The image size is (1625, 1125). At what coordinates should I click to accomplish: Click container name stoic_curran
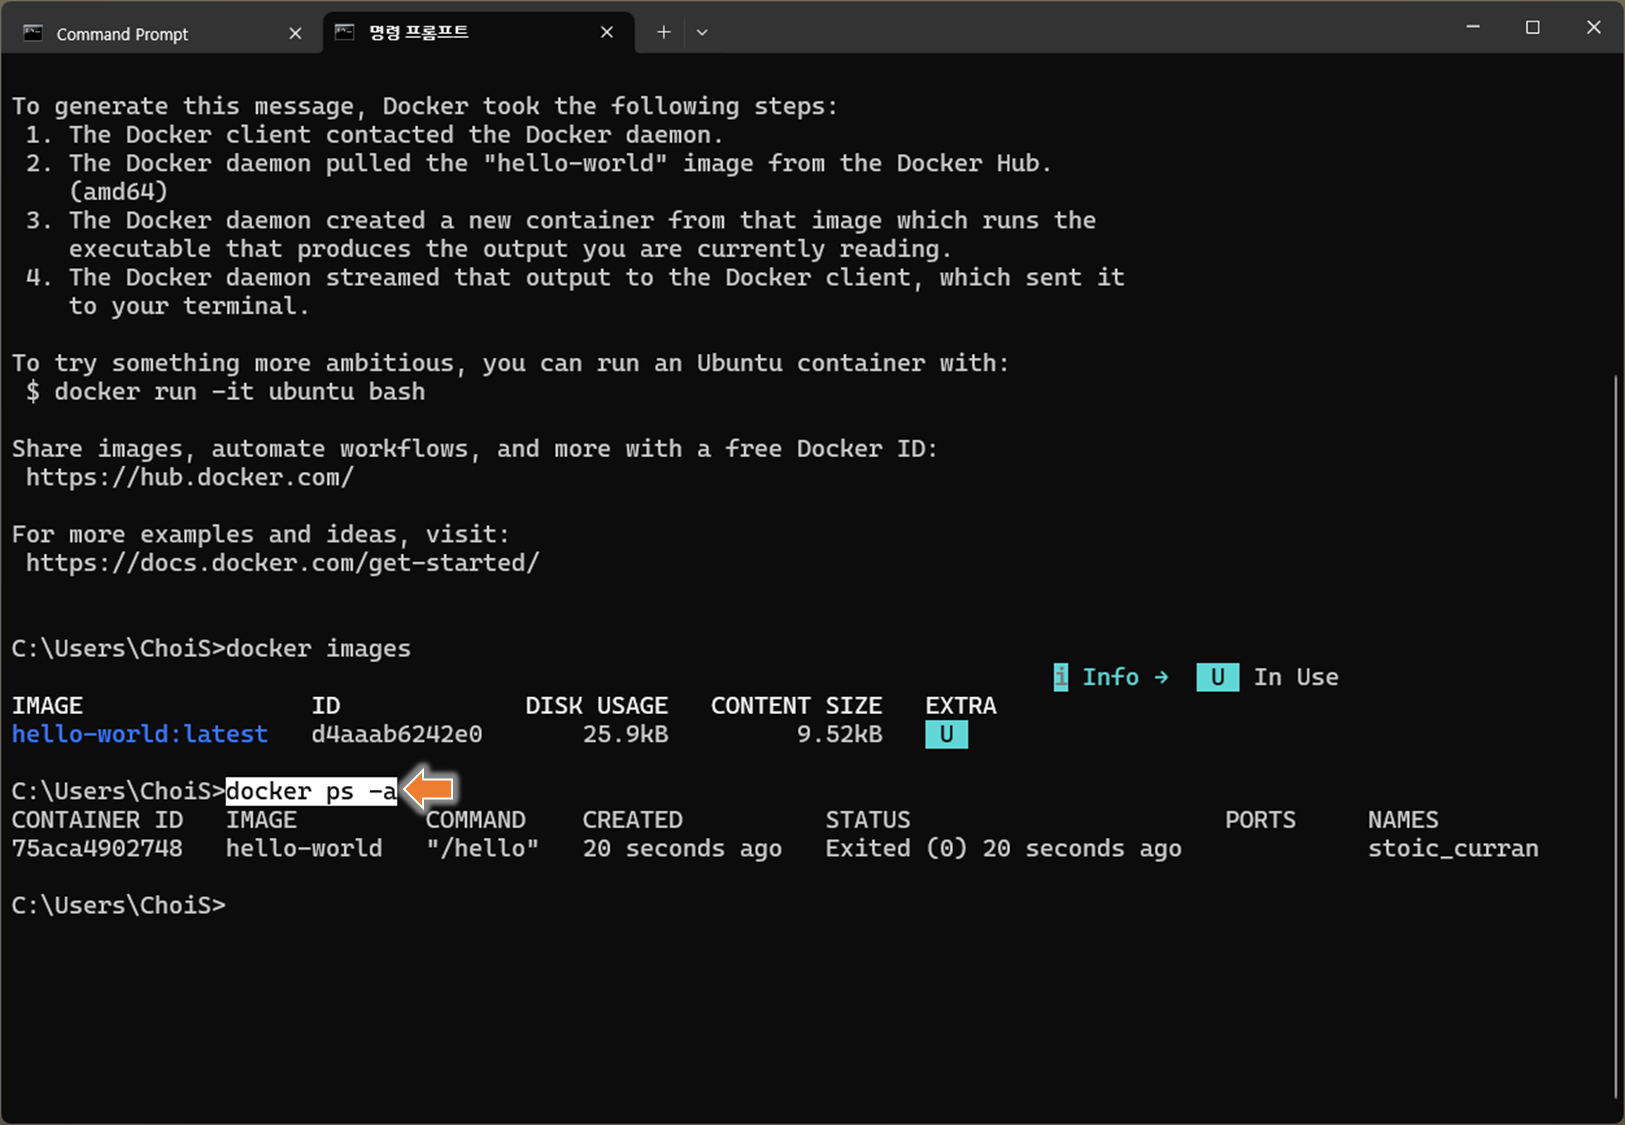[x=1453, y=848]
